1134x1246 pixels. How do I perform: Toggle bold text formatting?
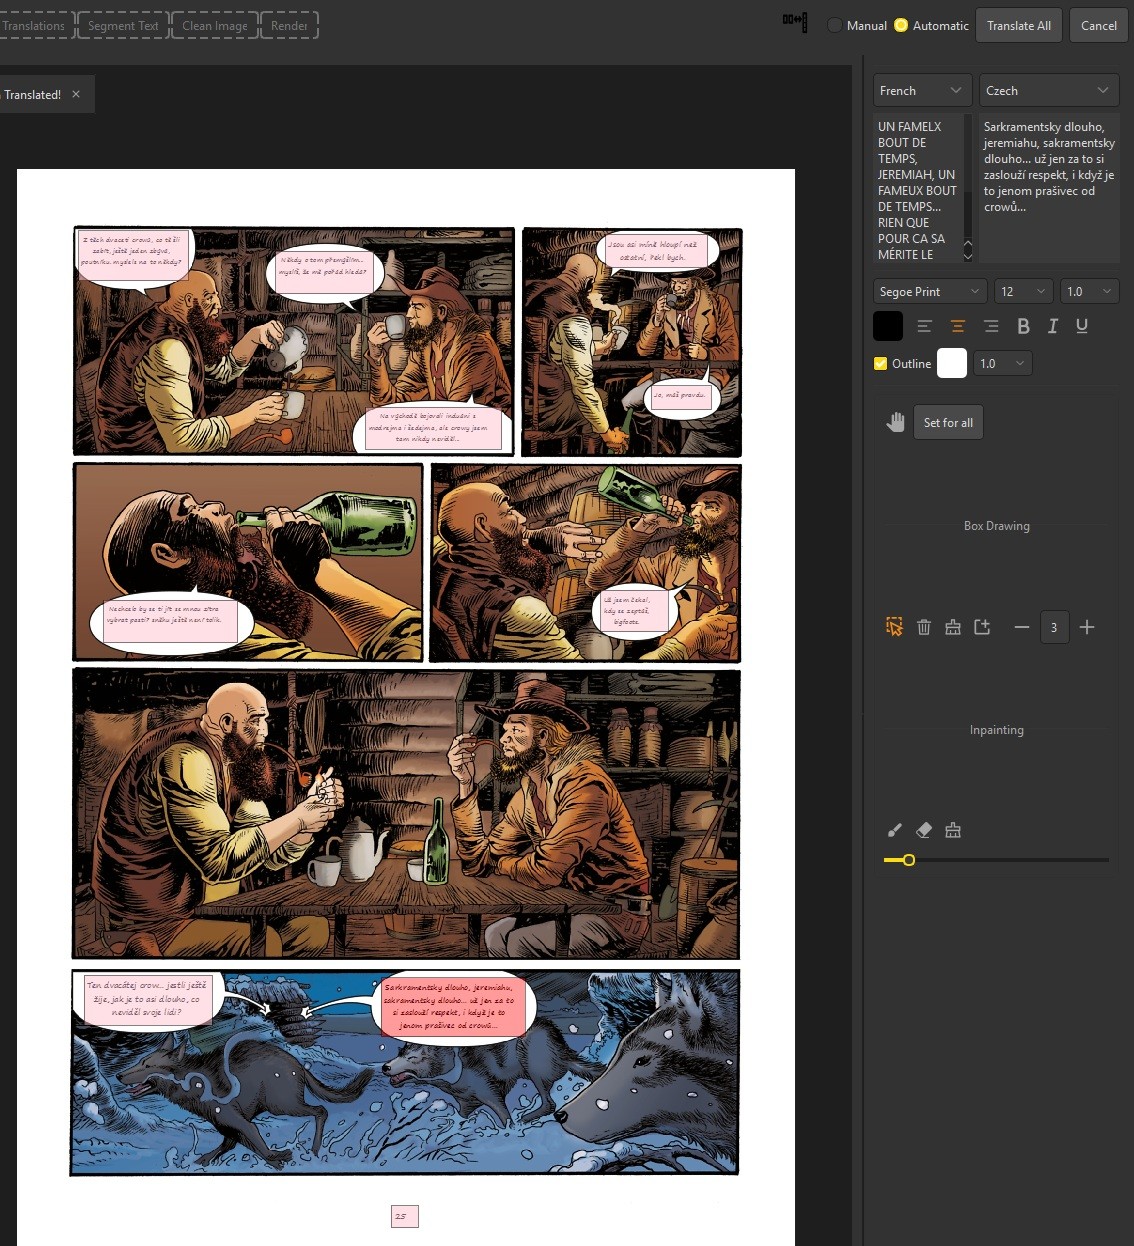(x=1023, y=326)
